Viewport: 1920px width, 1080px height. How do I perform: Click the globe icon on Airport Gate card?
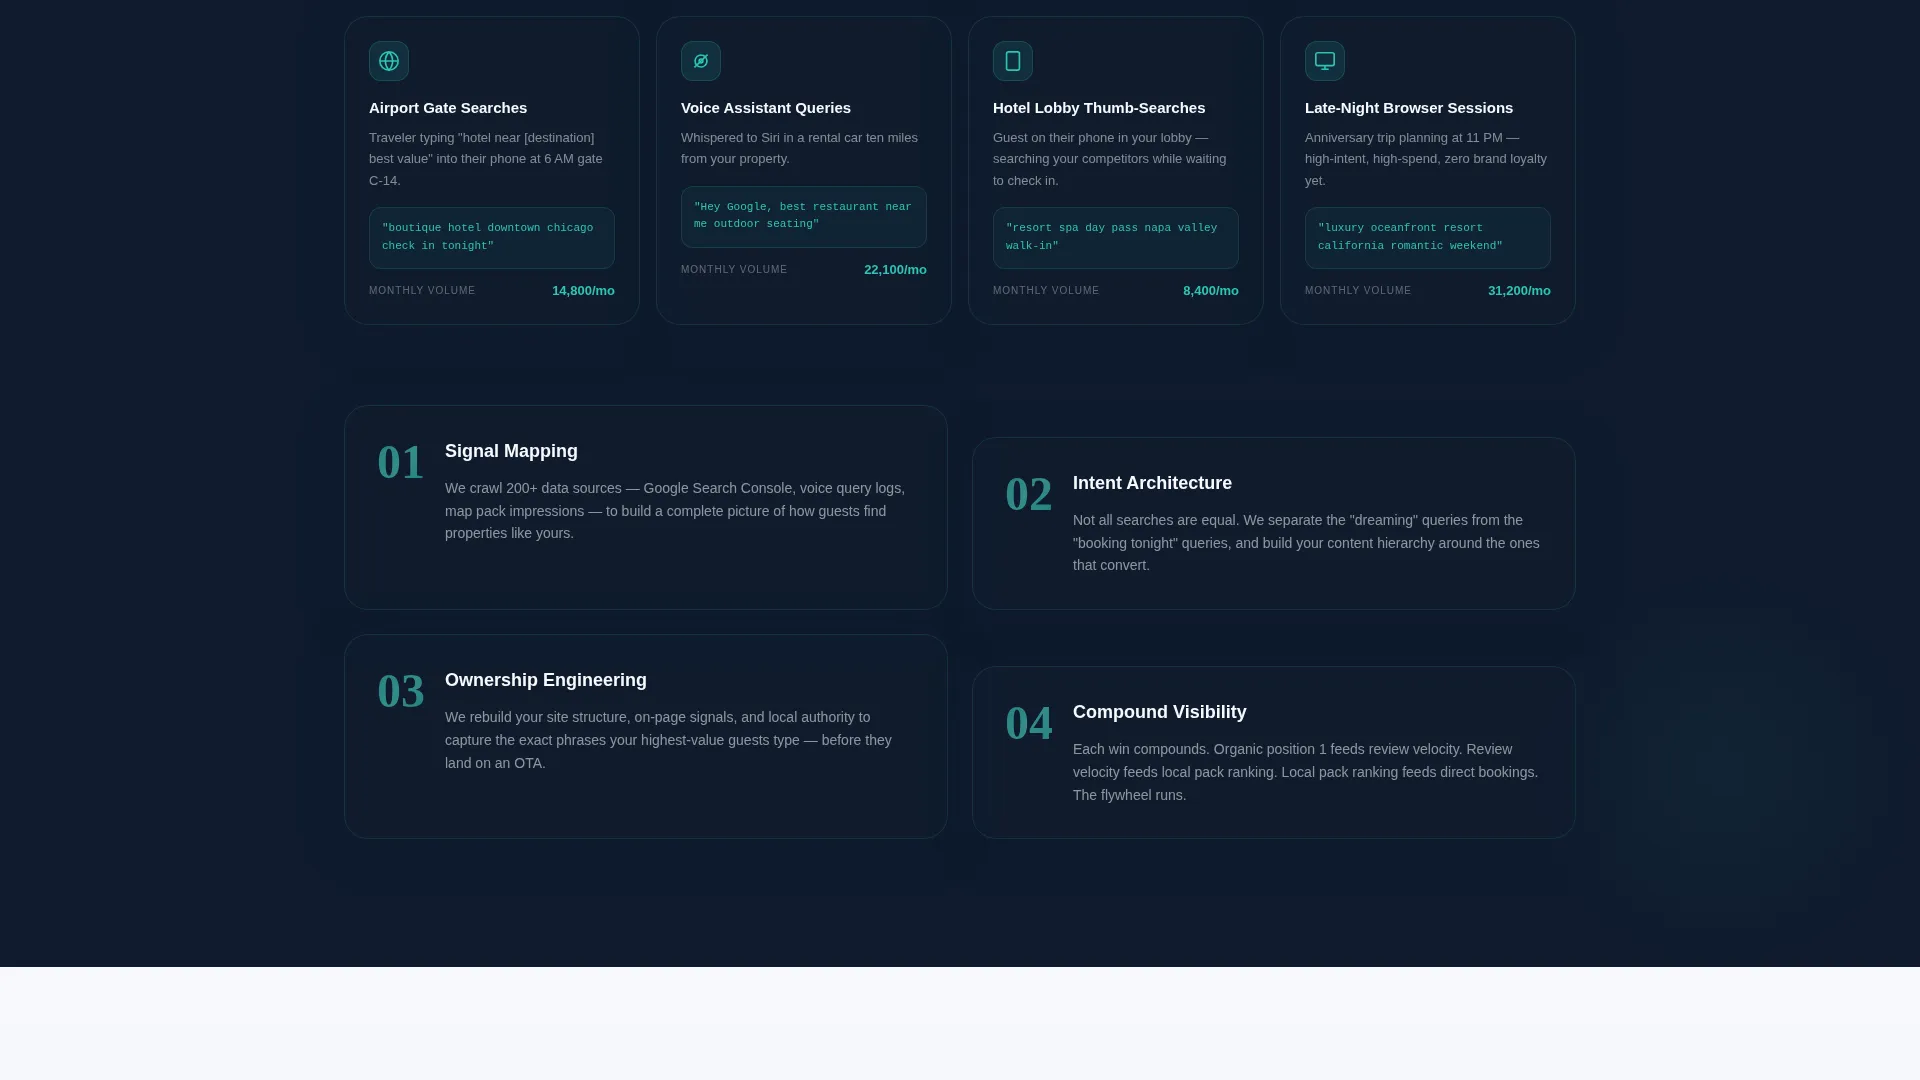[389, 61]
